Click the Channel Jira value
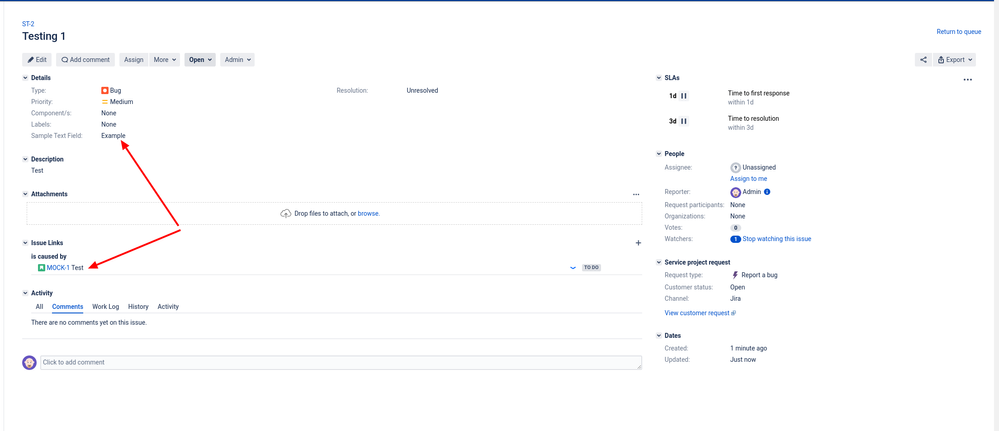Viewport: 999px width, 431px height. point(736,298)
